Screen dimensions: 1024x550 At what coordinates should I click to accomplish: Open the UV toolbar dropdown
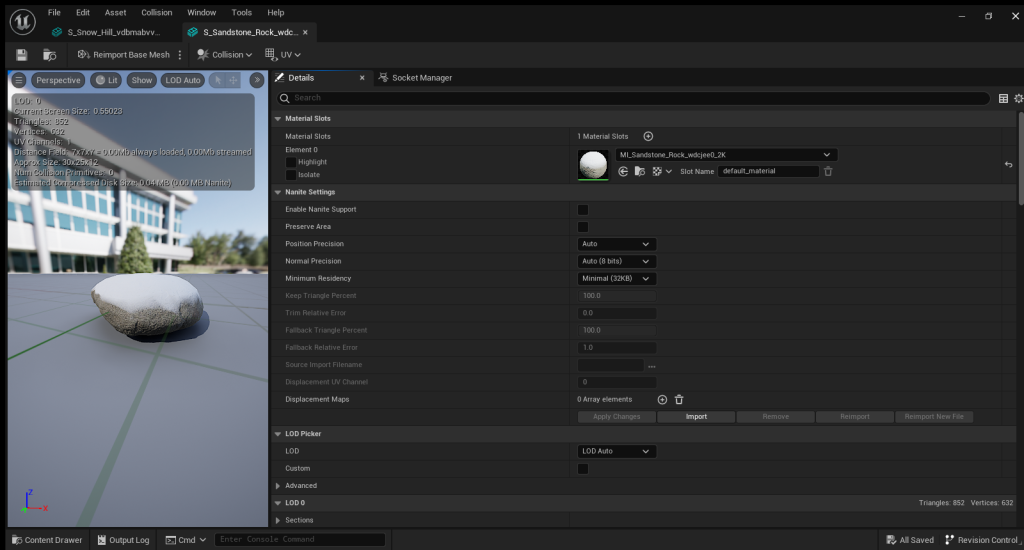pos(283,55)
